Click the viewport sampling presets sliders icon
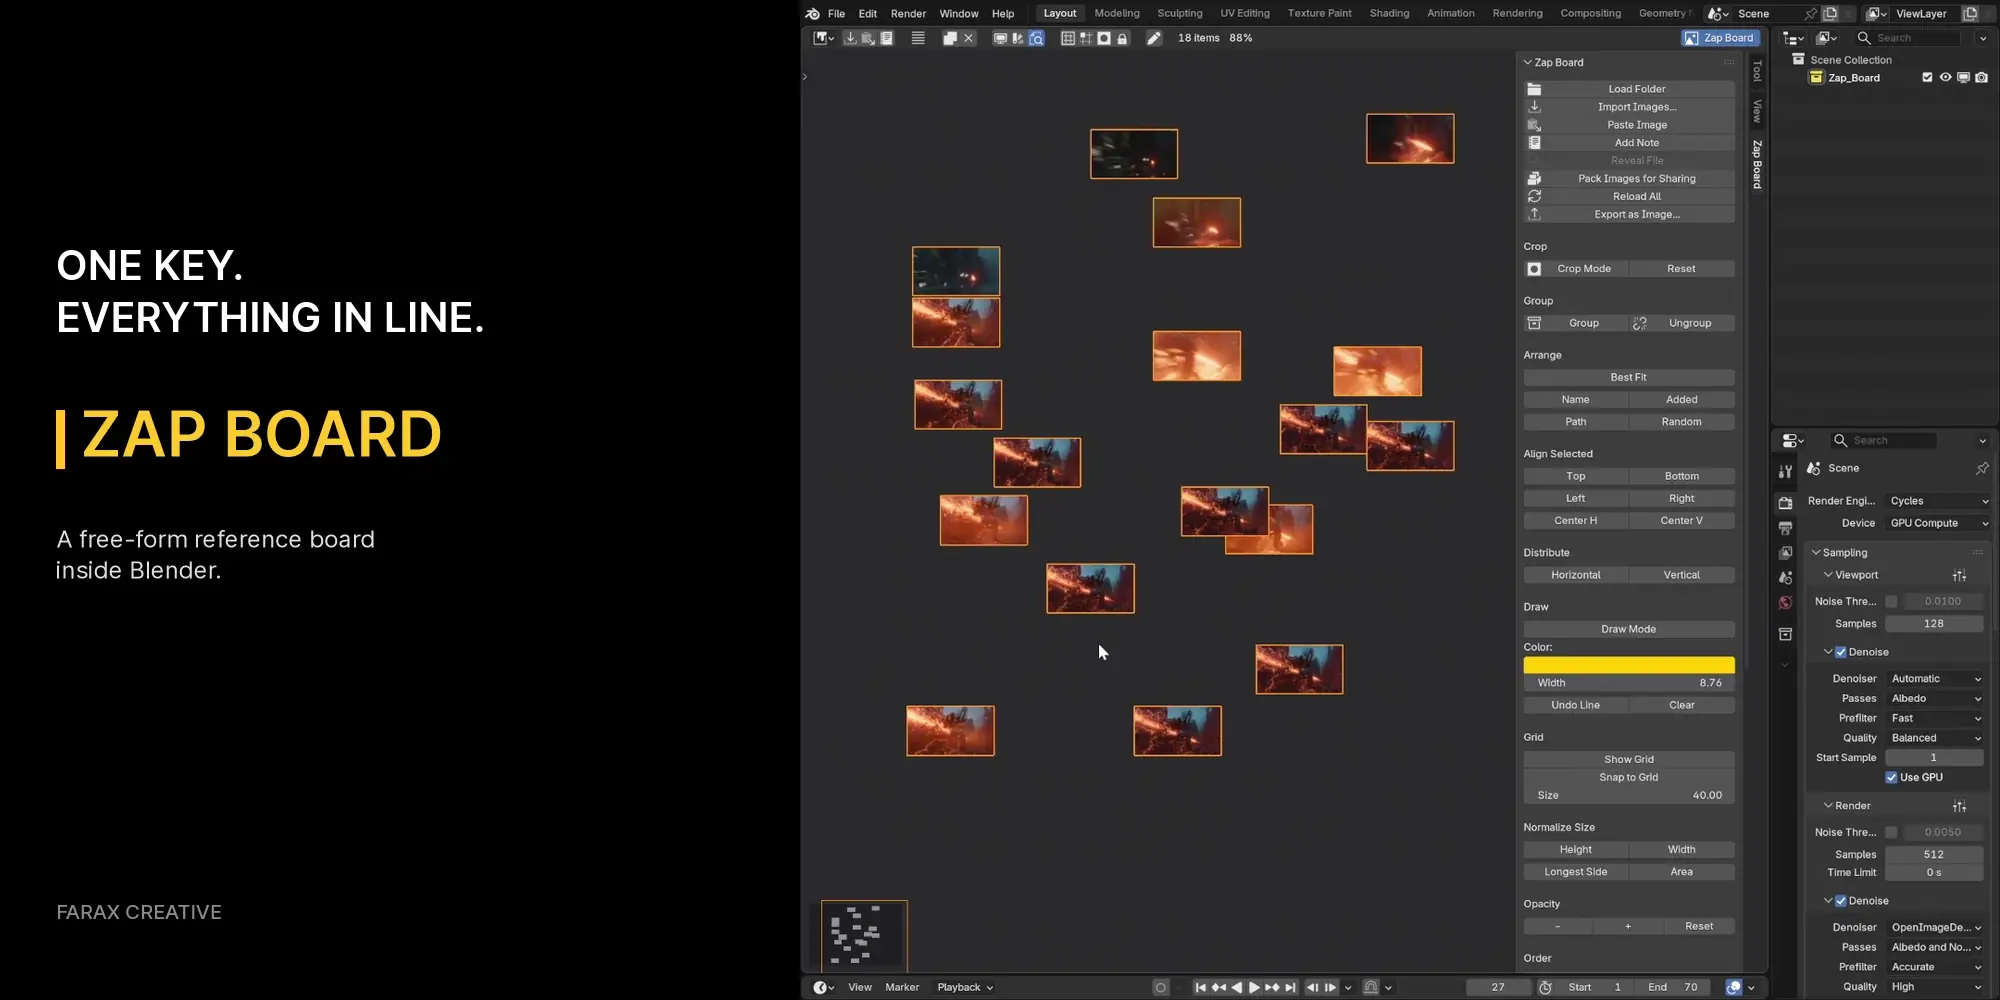Image resolution: width=2000 pixels, height=1000 pixels. [x=1959, y=576]
